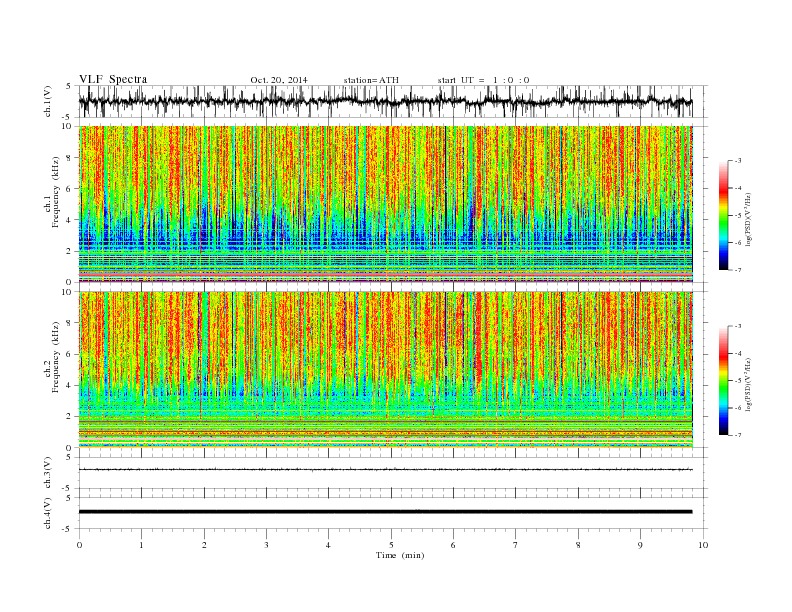This screenshot has width=792, height=612.
Task: Click time axis tick label "4"
Action: click(x=328, y=545)
